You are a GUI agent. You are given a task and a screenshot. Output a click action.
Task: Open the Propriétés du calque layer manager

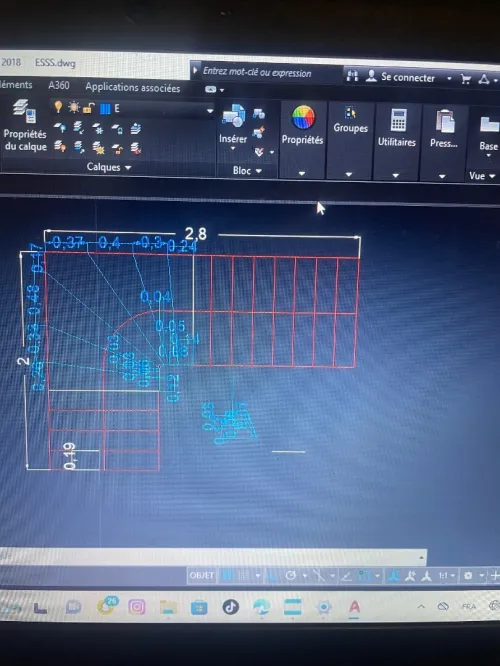(x=25, y=125)
